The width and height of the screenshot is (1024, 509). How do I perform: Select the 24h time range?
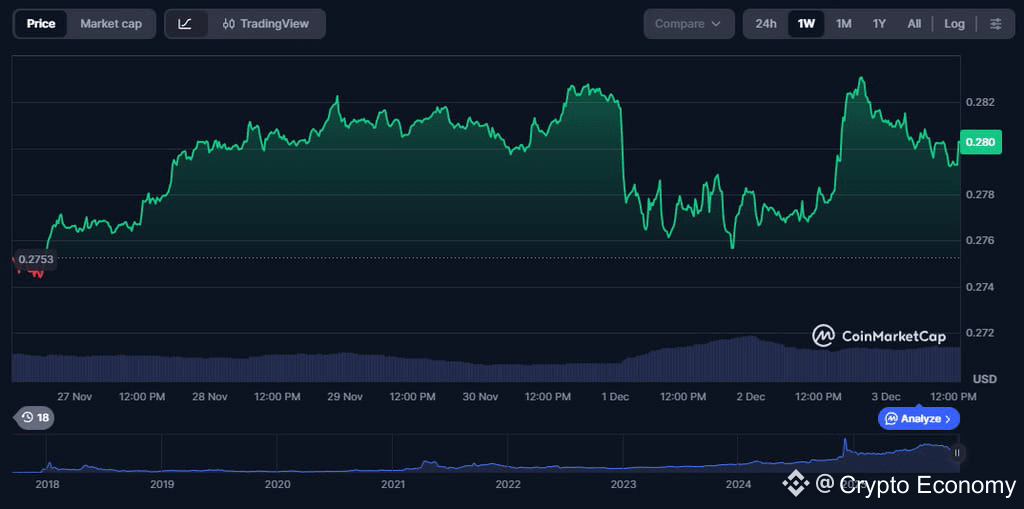766,24
